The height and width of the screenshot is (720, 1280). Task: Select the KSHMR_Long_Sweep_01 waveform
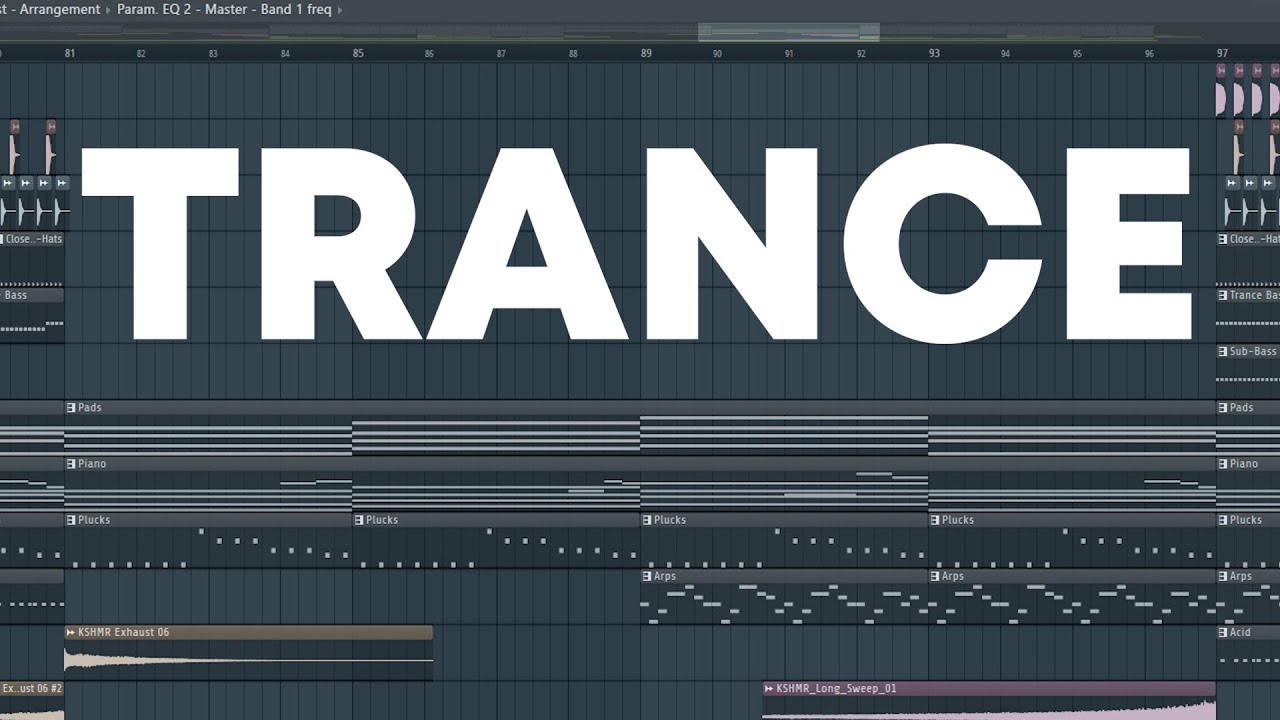point(989,708)
